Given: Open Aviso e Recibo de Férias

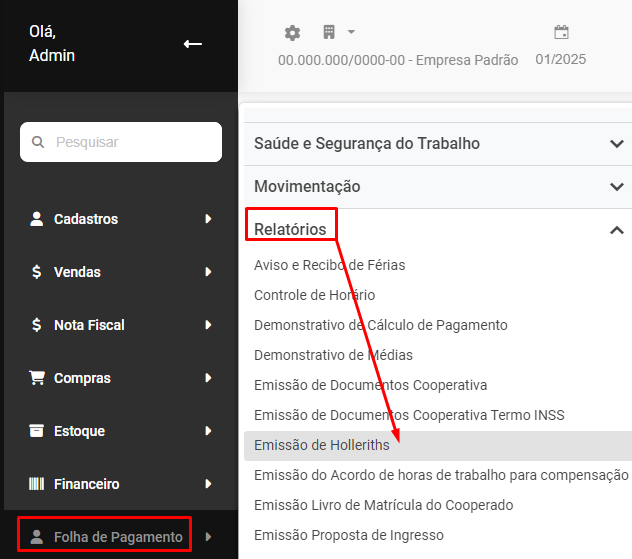Looking at the screenshot, I should (x=329, y=265).
